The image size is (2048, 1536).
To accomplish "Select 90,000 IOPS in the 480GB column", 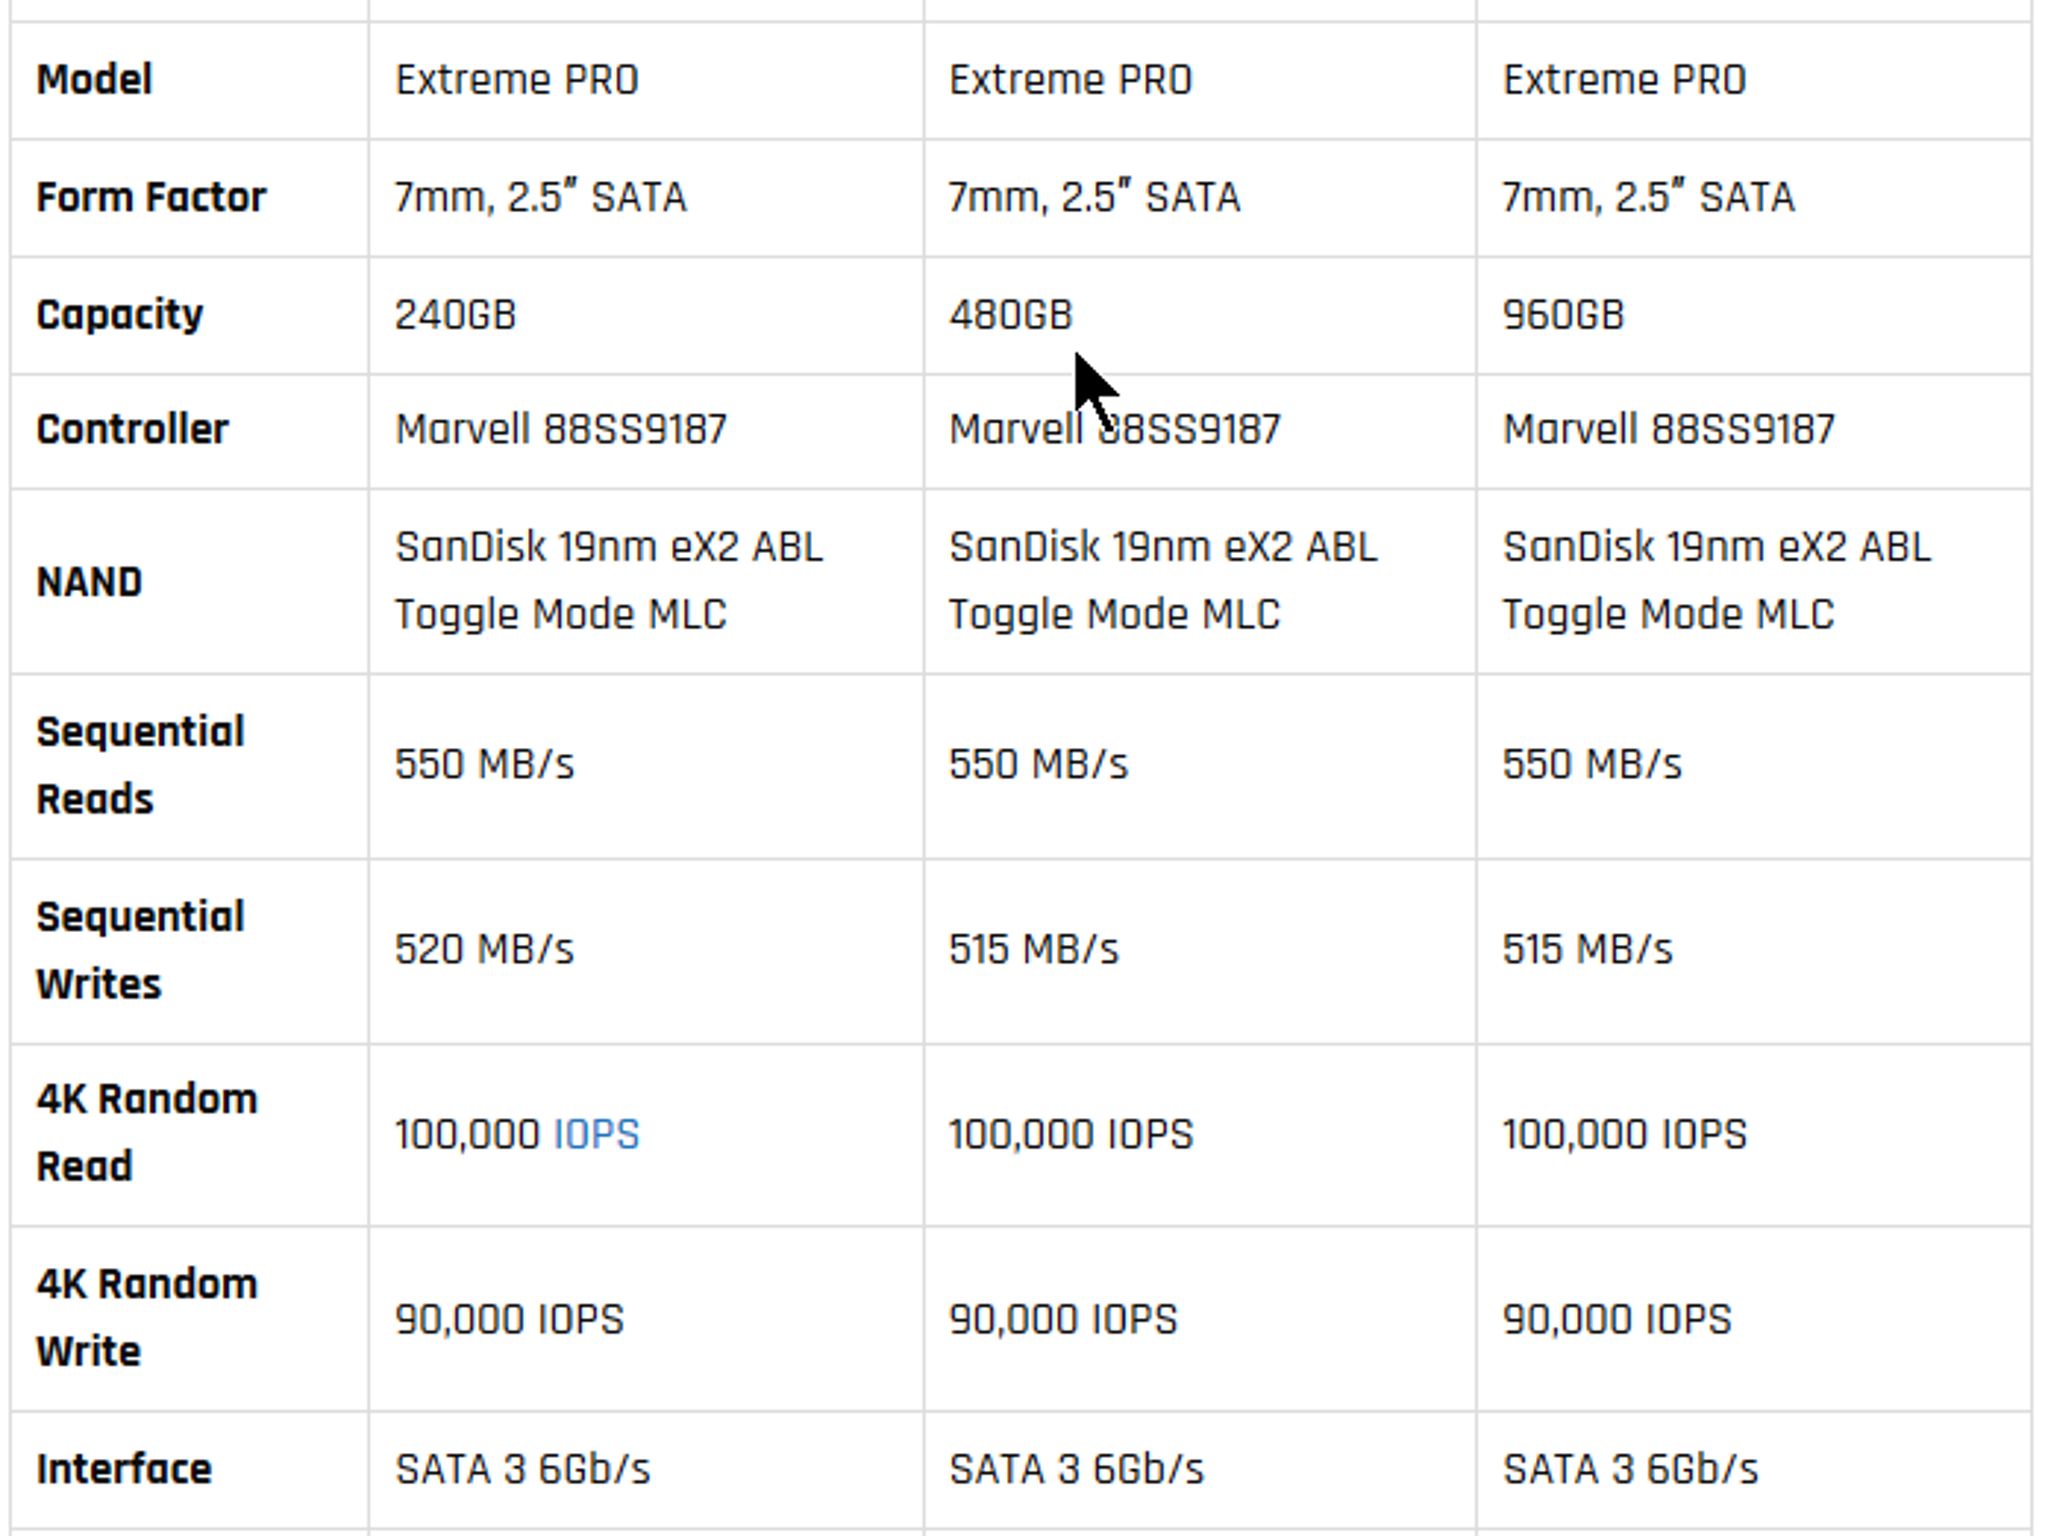I will pos(1063,1320).
